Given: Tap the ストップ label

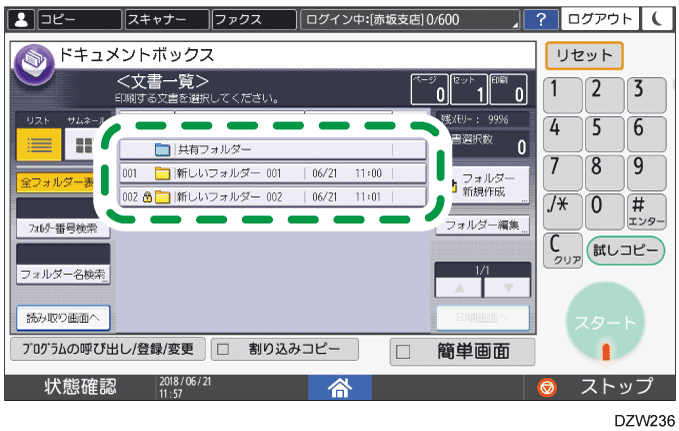Looking at the screenshot, I should point(617,386).
